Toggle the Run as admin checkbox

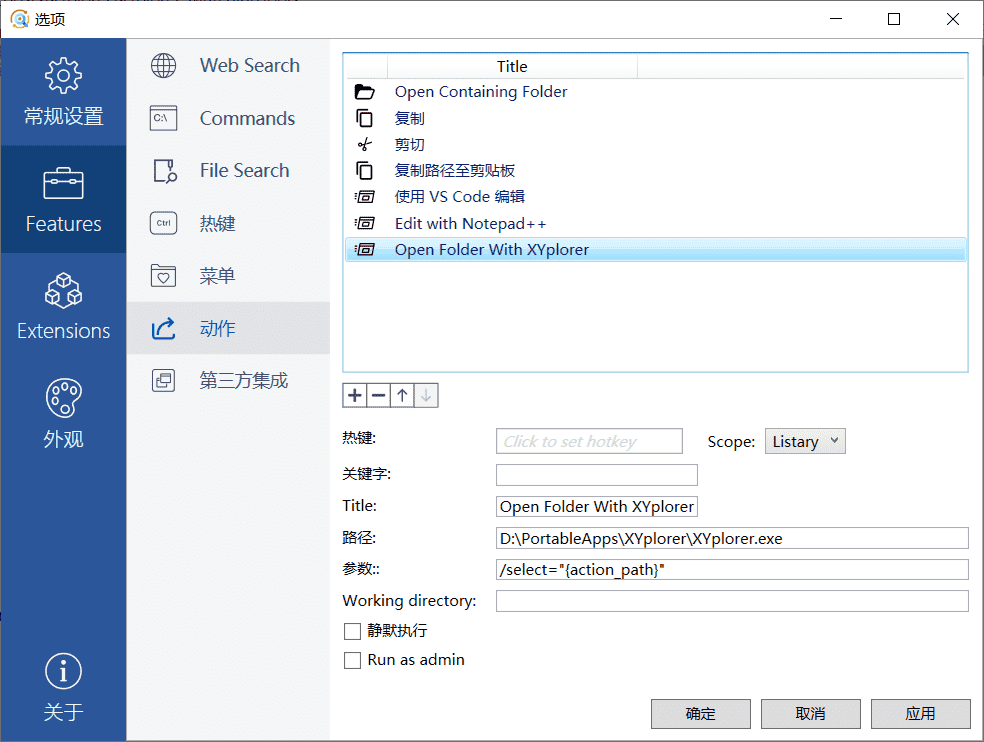coord(352,661)
